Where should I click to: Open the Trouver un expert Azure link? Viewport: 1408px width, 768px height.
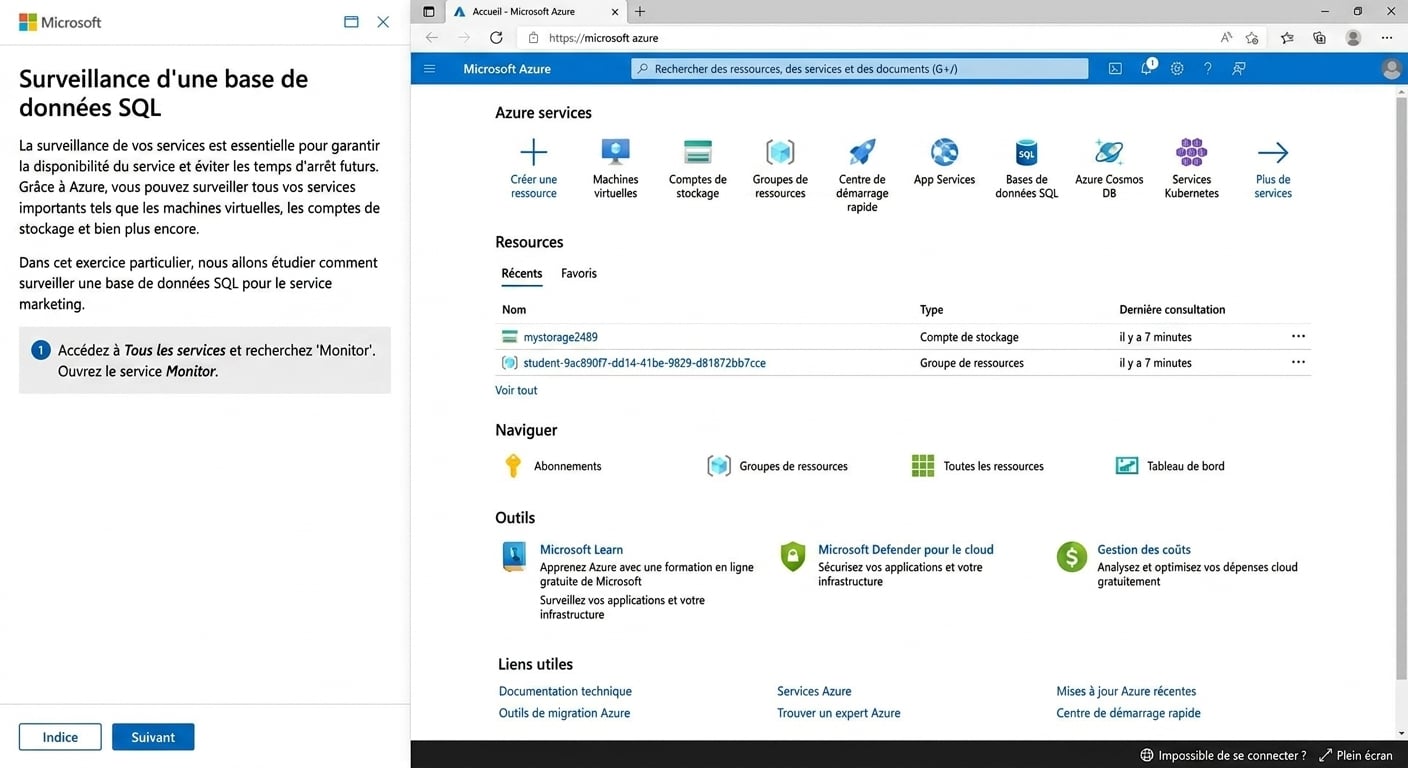tap(838, 714)
